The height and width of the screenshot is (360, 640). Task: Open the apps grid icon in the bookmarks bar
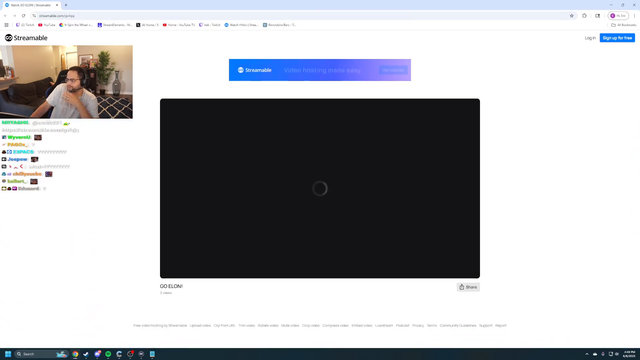point(6,25)
